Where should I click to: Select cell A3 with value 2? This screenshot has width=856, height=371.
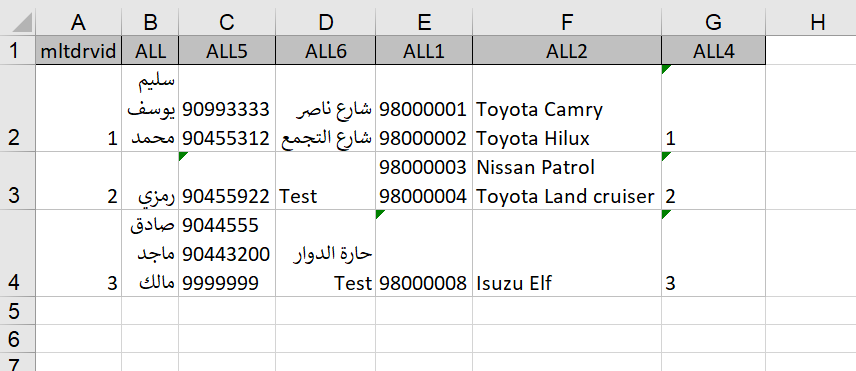click(79, 181)
